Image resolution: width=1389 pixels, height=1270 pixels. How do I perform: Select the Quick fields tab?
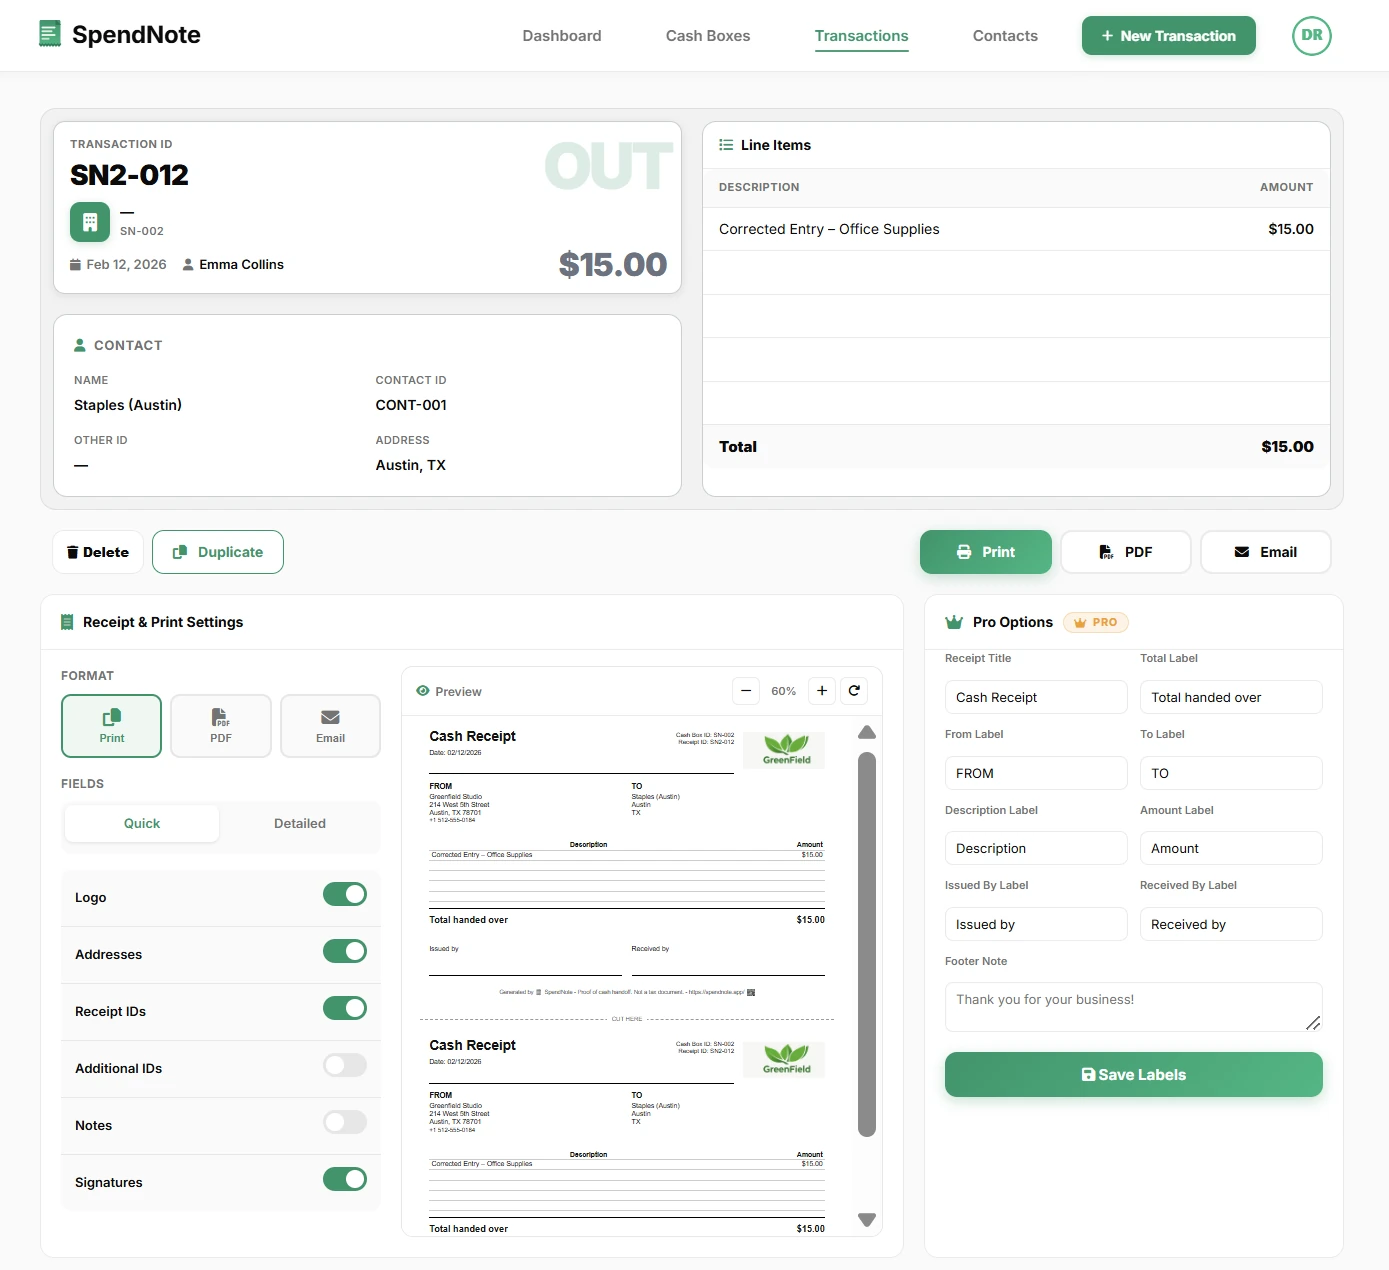click(142, 823)
